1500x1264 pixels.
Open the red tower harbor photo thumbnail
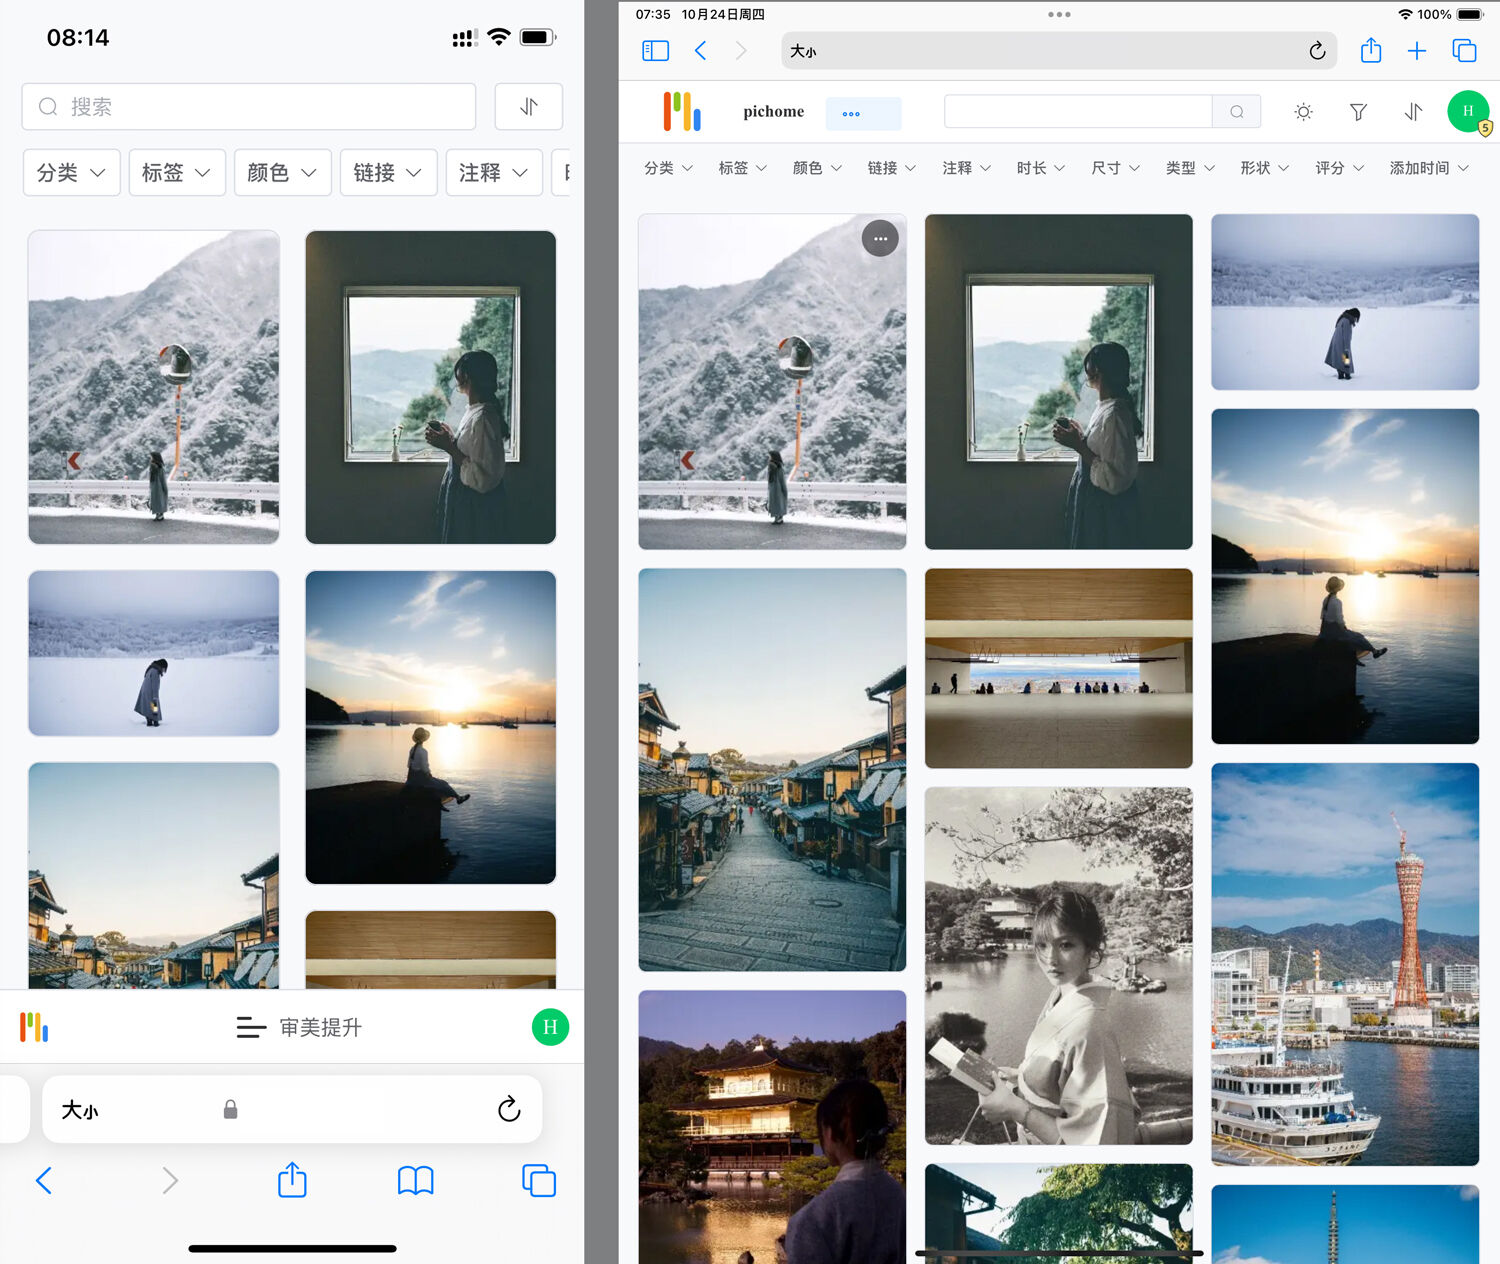coord(1345,964)
